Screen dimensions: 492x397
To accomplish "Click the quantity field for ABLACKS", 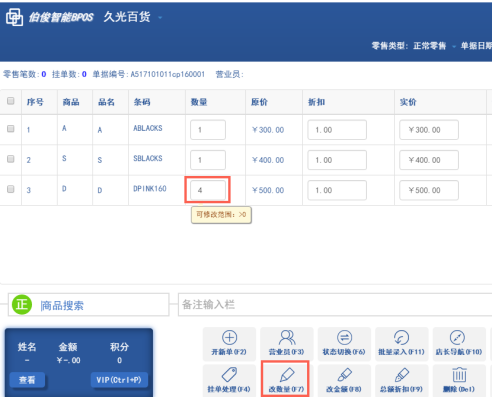I will [x=208, y=130].
